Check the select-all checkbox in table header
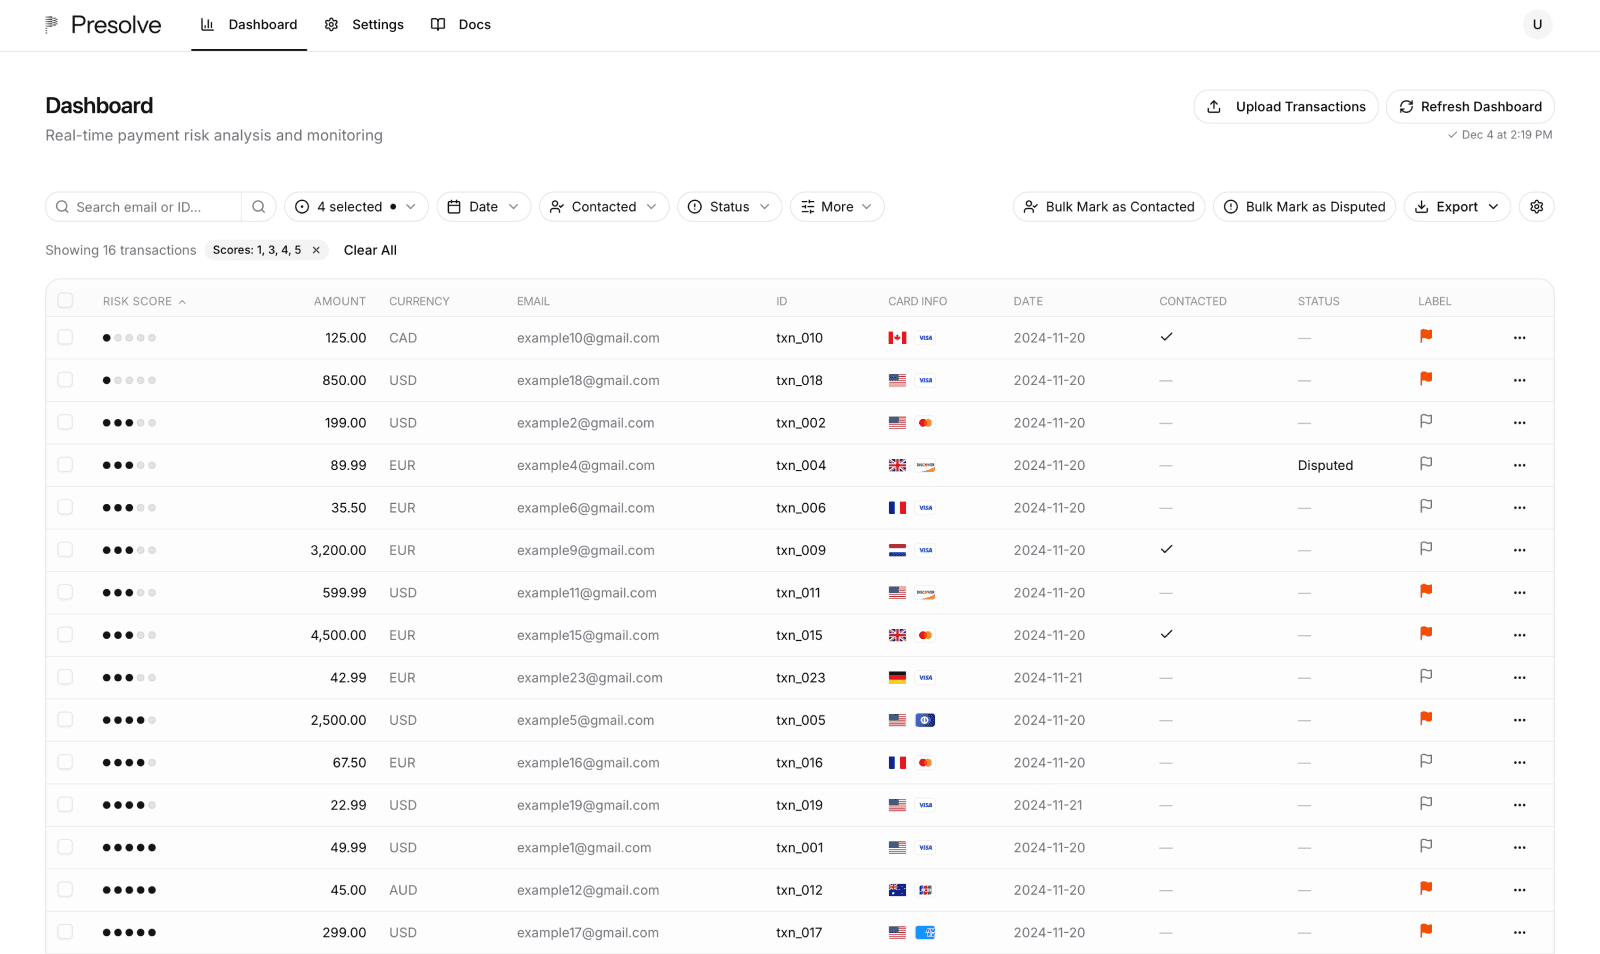 coord(65,299)
